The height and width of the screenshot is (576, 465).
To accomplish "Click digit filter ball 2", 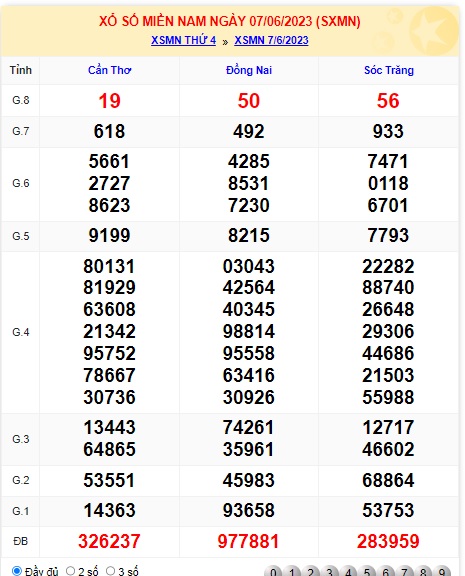I will coord(311,572).
